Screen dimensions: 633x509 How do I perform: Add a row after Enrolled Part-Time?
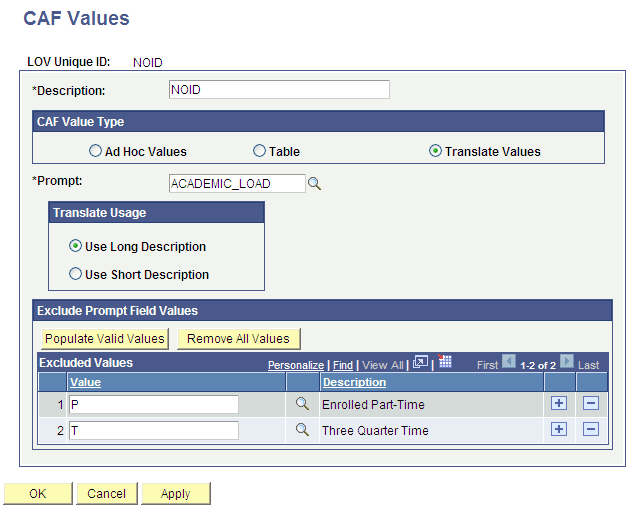[559, 403]
